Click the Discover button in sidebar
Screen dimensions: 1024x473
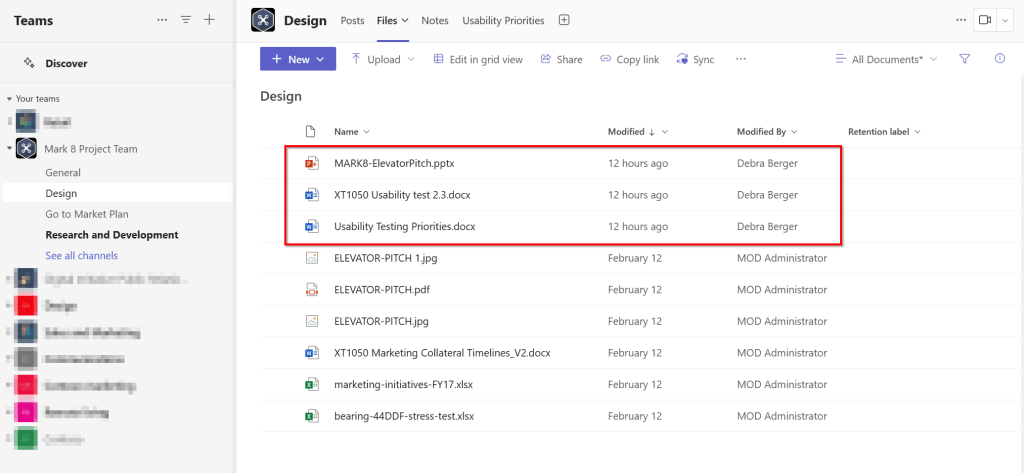pos(66,63)
